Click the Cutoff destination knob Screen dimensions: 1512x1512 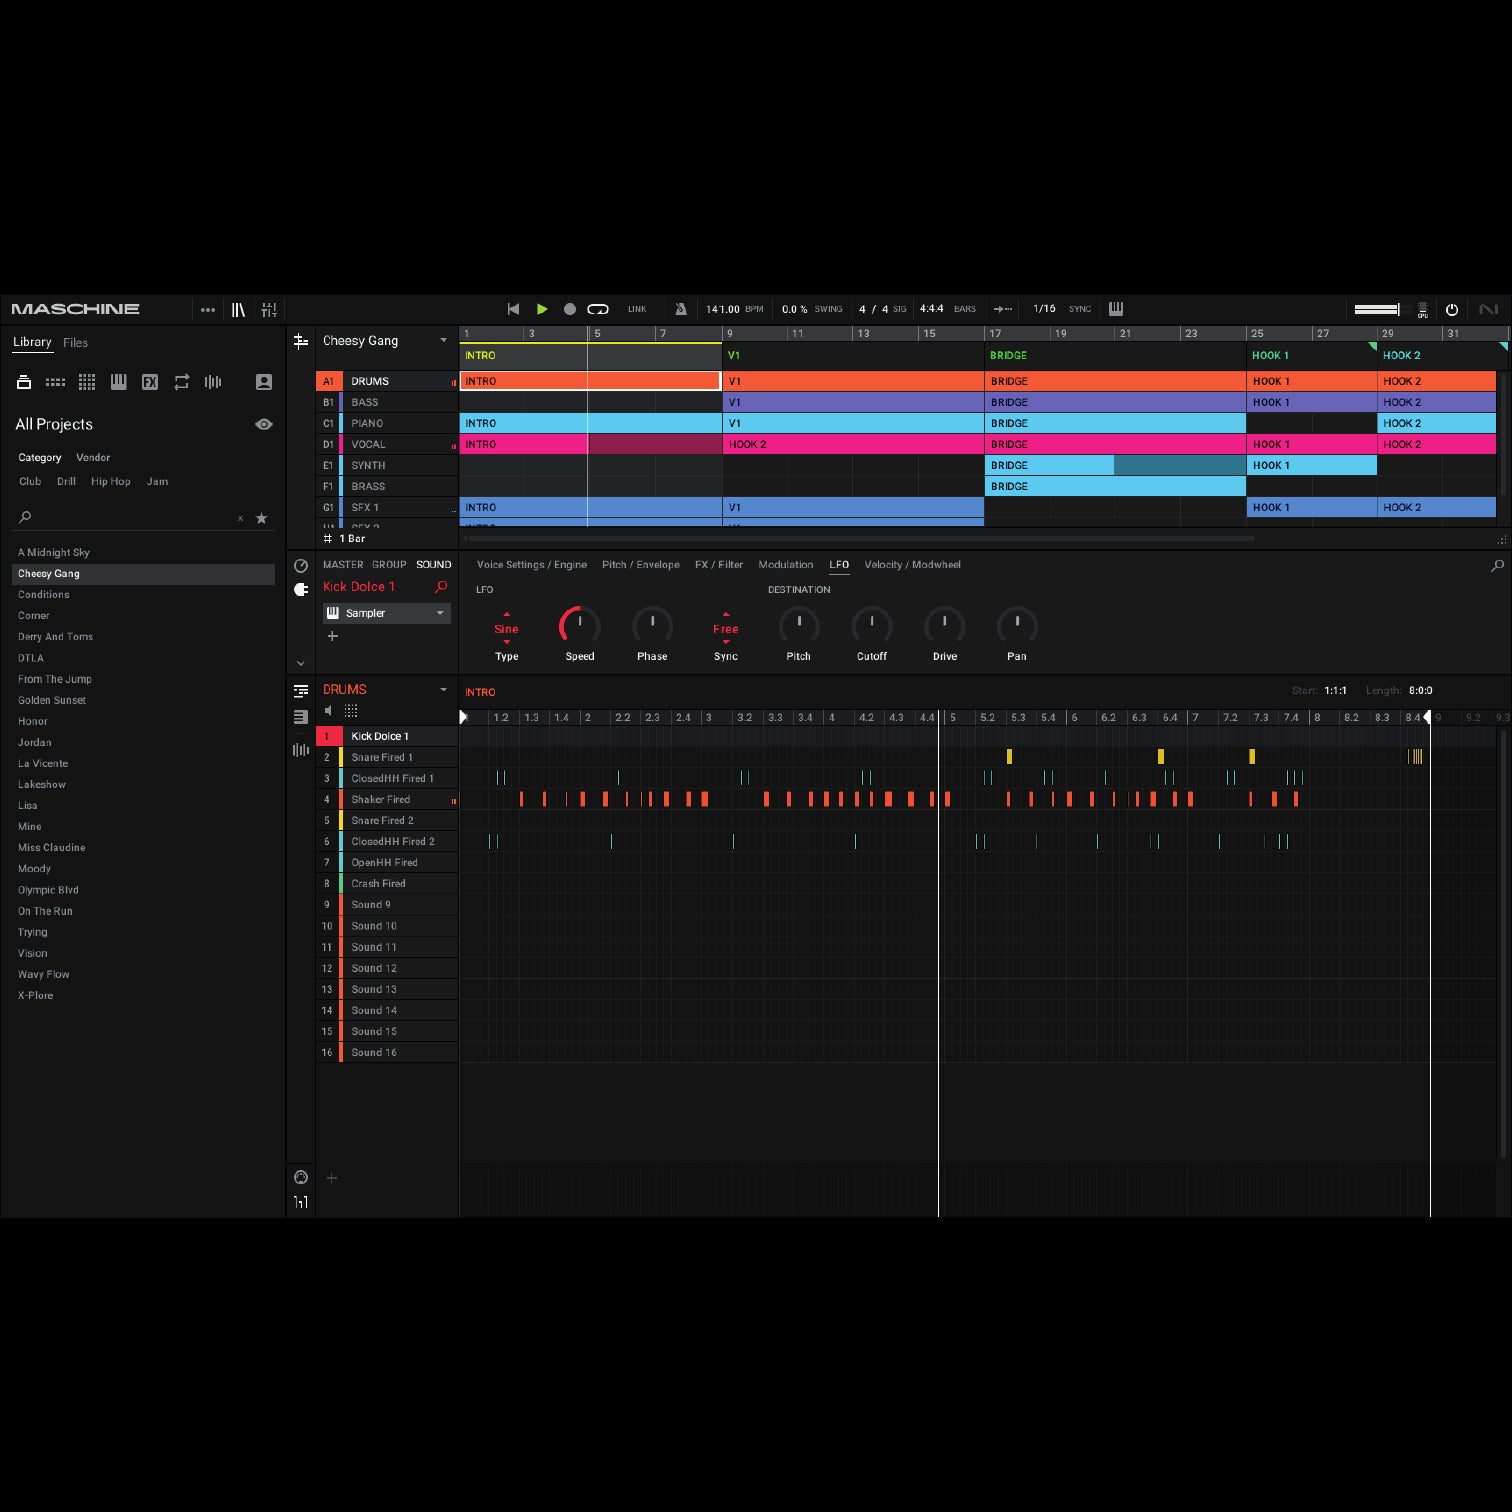pos(872,626)
